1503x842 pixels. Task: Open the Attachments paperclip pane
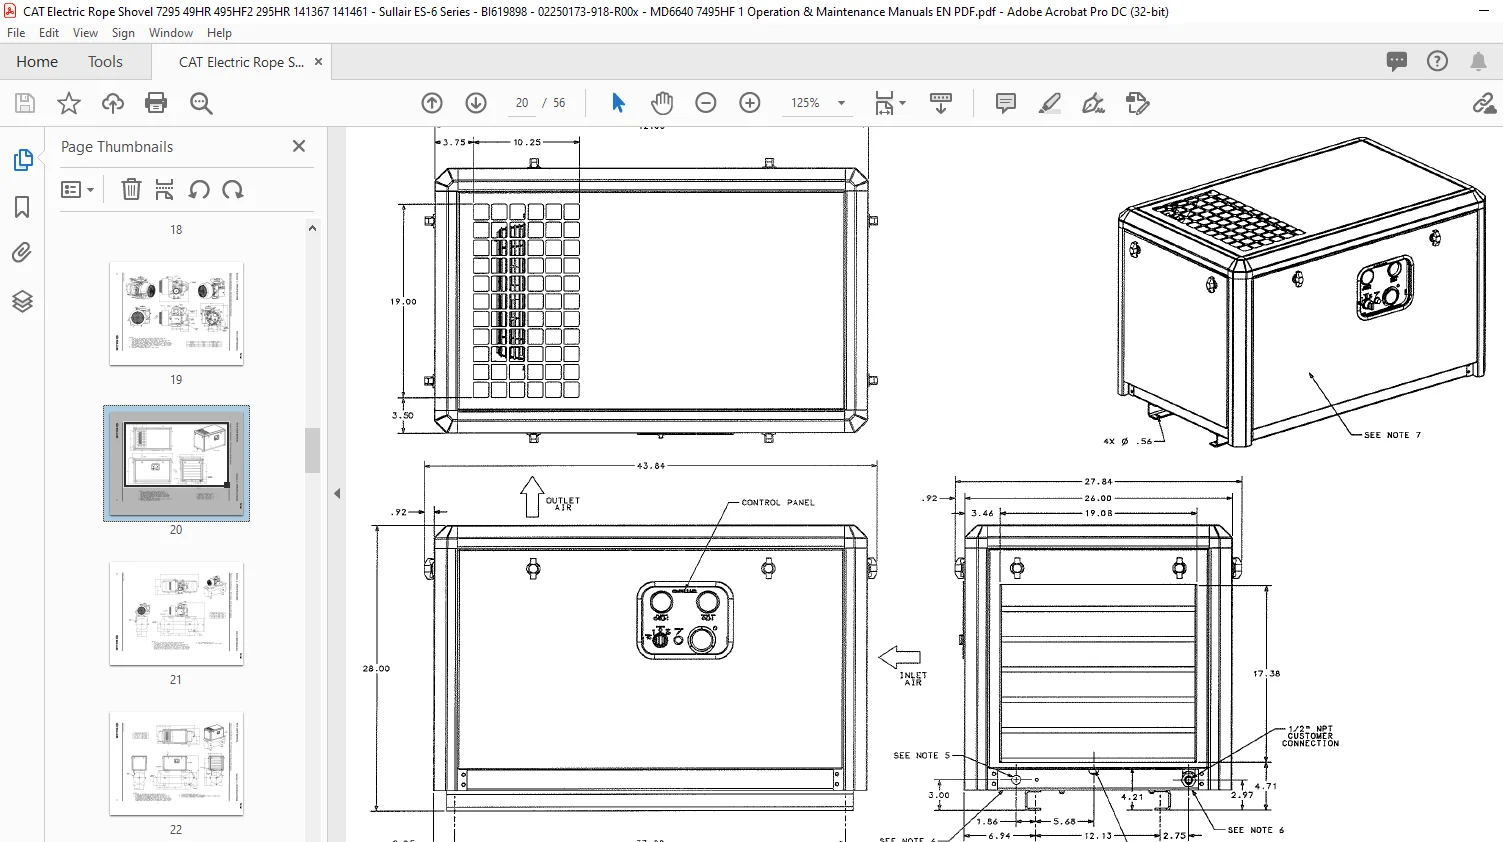point(22,253)
